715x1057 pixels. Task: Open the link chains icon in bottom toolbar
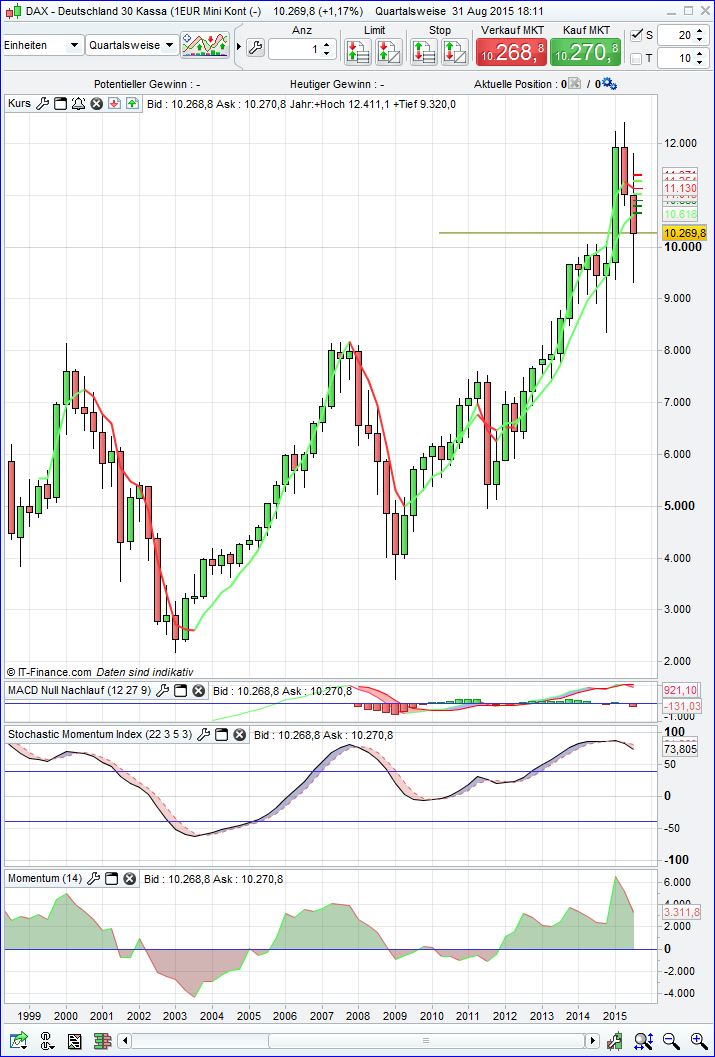point(48,1040)
